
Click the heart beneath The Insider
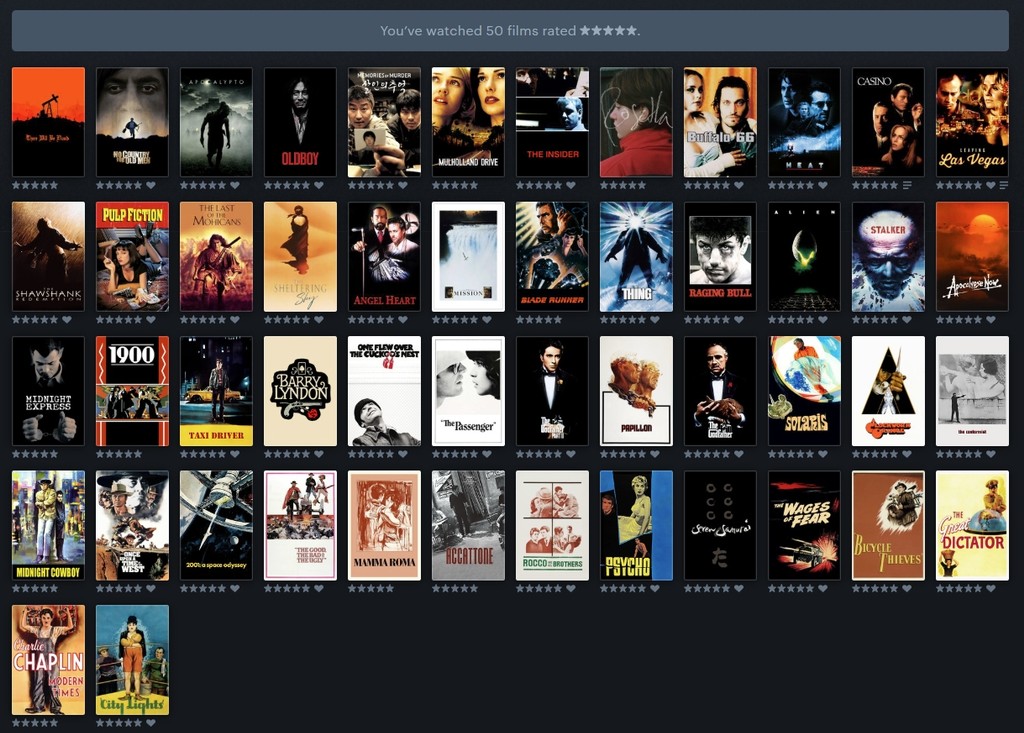pyautogui.click(x=571, y=186)
